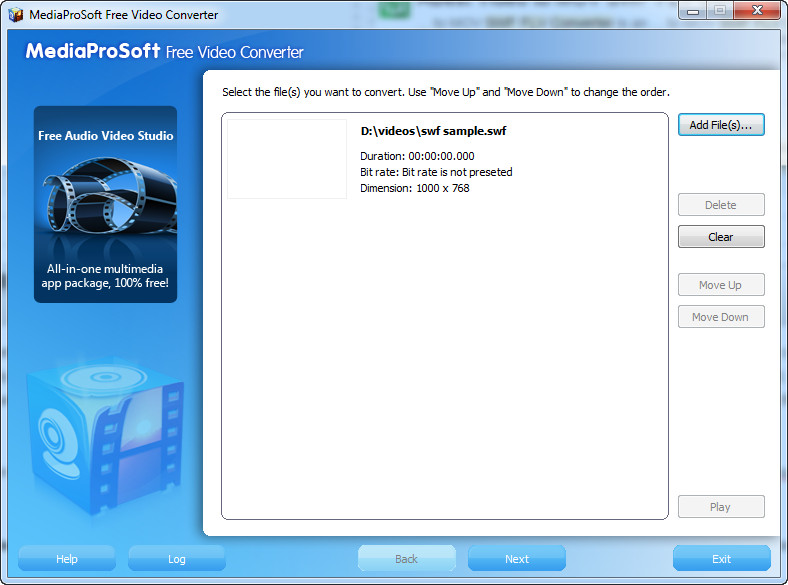Click the MediaProSoft app icon in title bar
The image size is (788, 585).
(x=16, y=15)
